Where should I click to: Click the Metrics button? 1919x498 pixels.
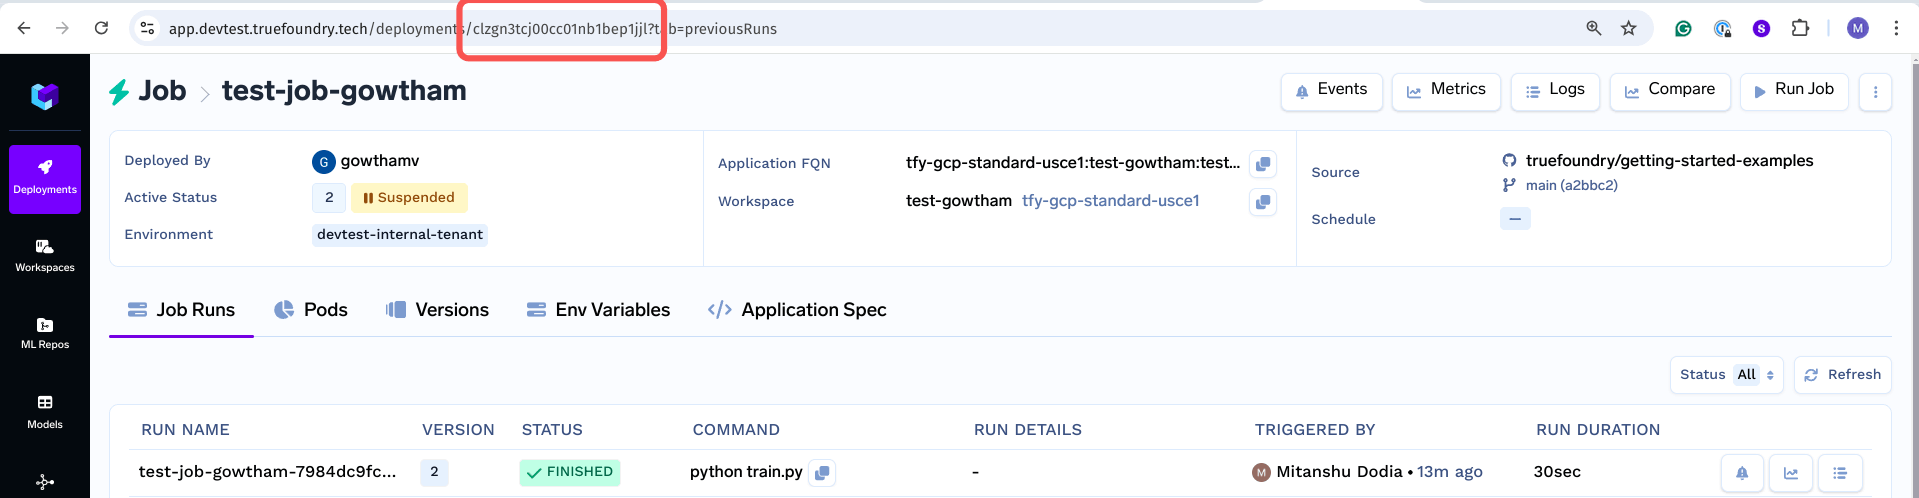(x=1446, y=91)
